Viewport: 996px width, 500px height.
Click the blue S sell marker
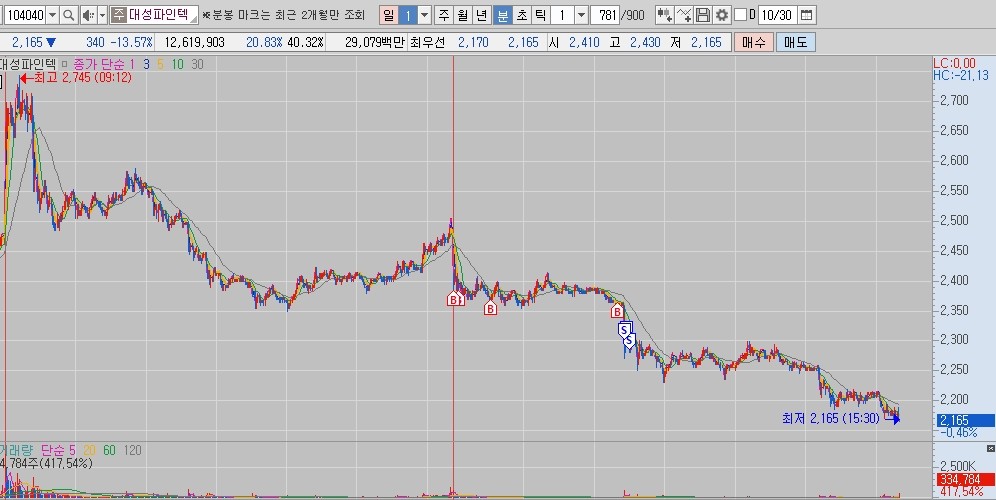click(x=625, y=329)
